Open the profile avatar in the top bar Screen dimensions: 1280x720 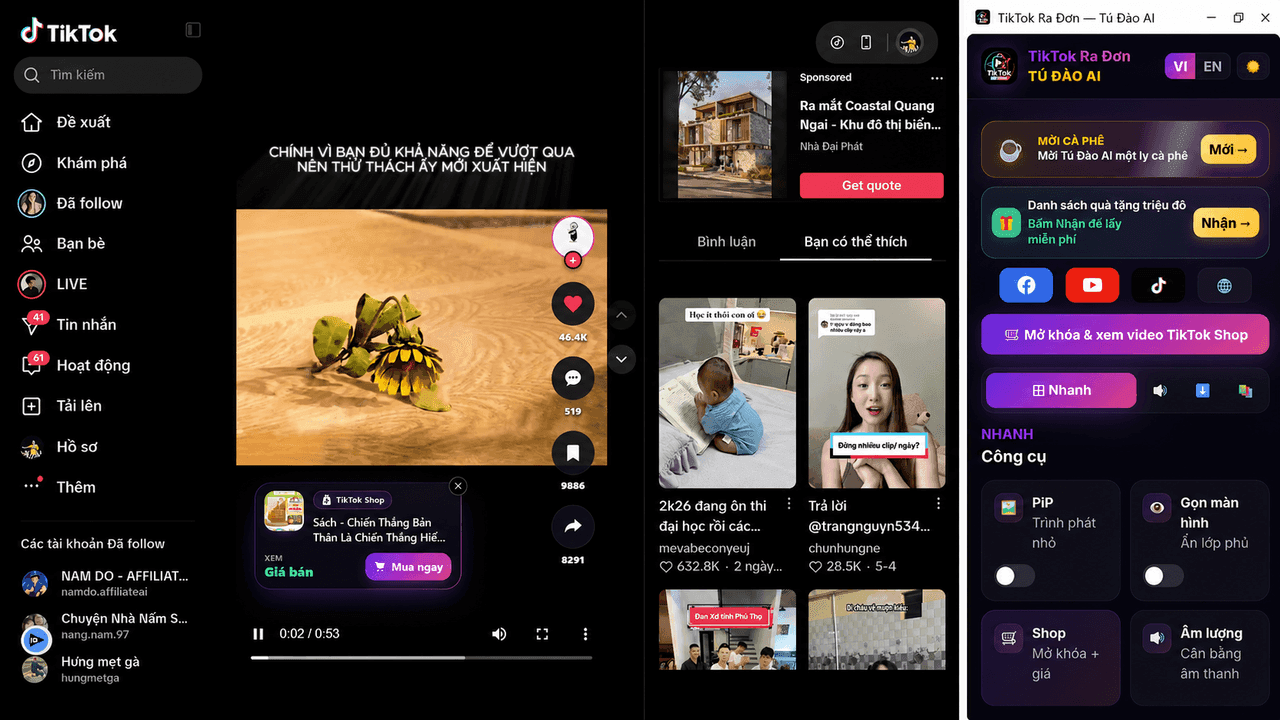pyautogui.click(x=909, y=42)
